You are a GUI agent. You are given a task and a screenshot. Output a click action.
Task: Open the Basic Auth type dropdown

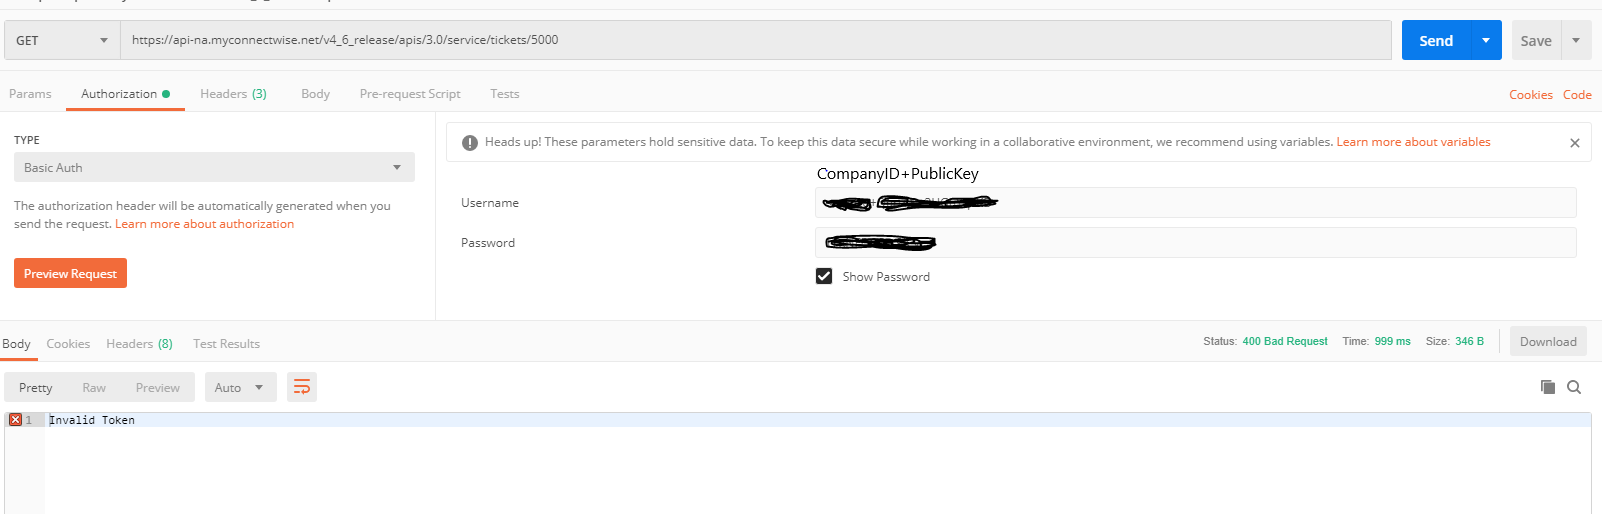point(214,167)
